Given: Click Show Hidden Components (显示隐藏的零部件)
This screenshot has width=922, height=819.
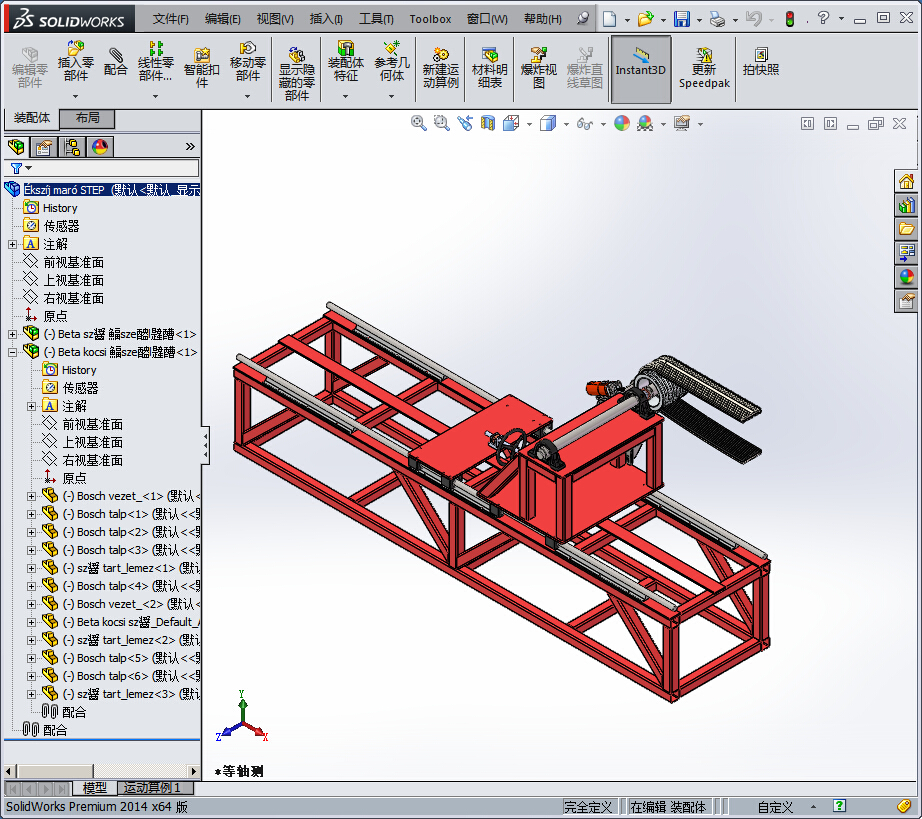Looking at the screenshot, I should coord(296,73).
